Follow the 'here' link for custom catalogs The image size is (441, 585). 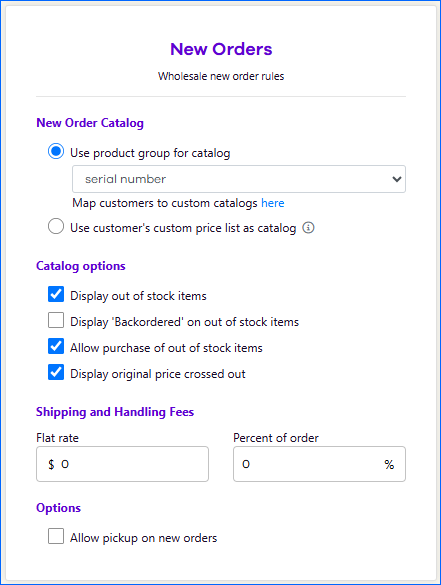[x=273, y=203]
